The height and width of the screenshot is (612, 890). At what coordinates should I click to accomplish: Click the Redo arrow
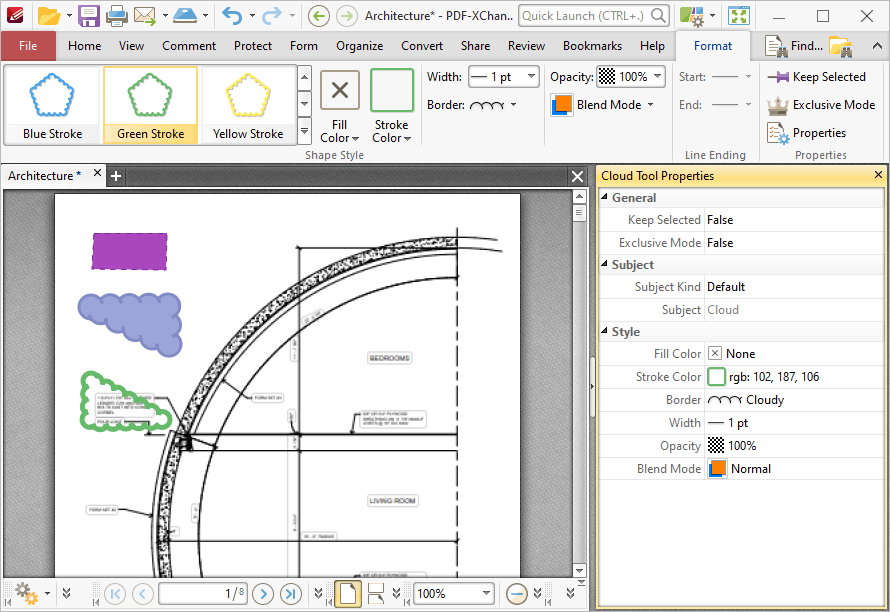pos(271,16)
